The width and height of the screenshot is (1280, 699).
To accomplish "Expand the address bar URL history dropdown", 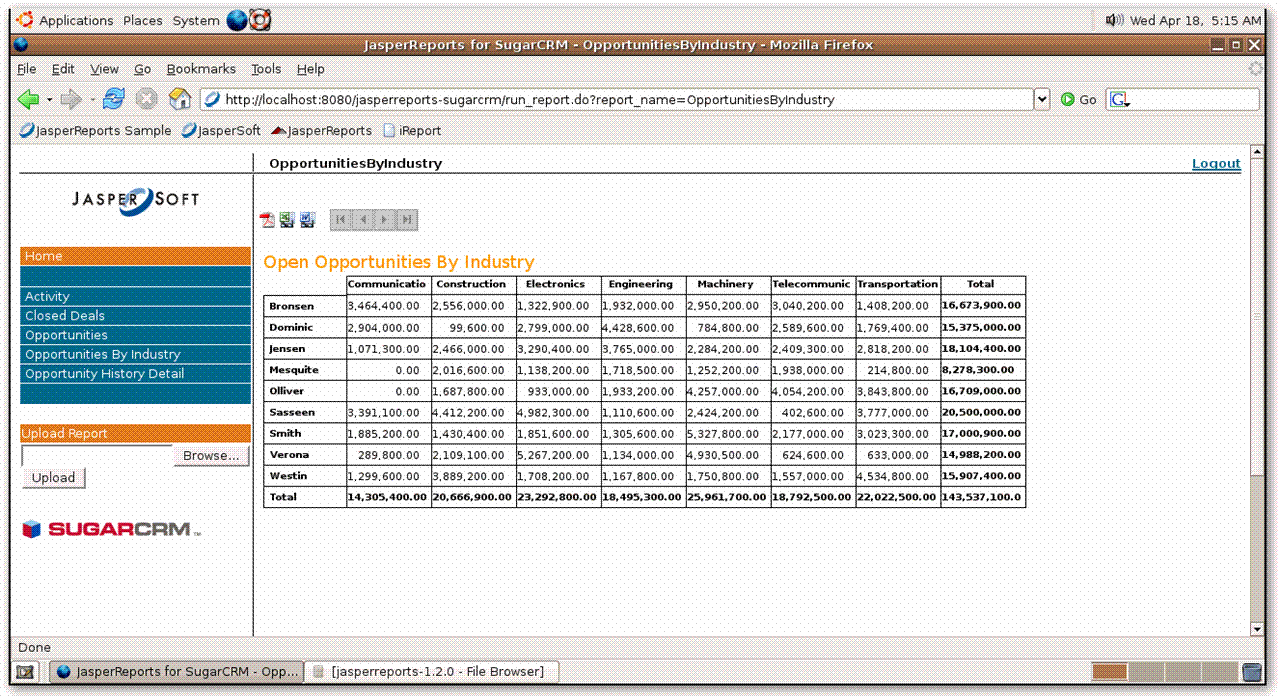I will [x=1042, y=99].
